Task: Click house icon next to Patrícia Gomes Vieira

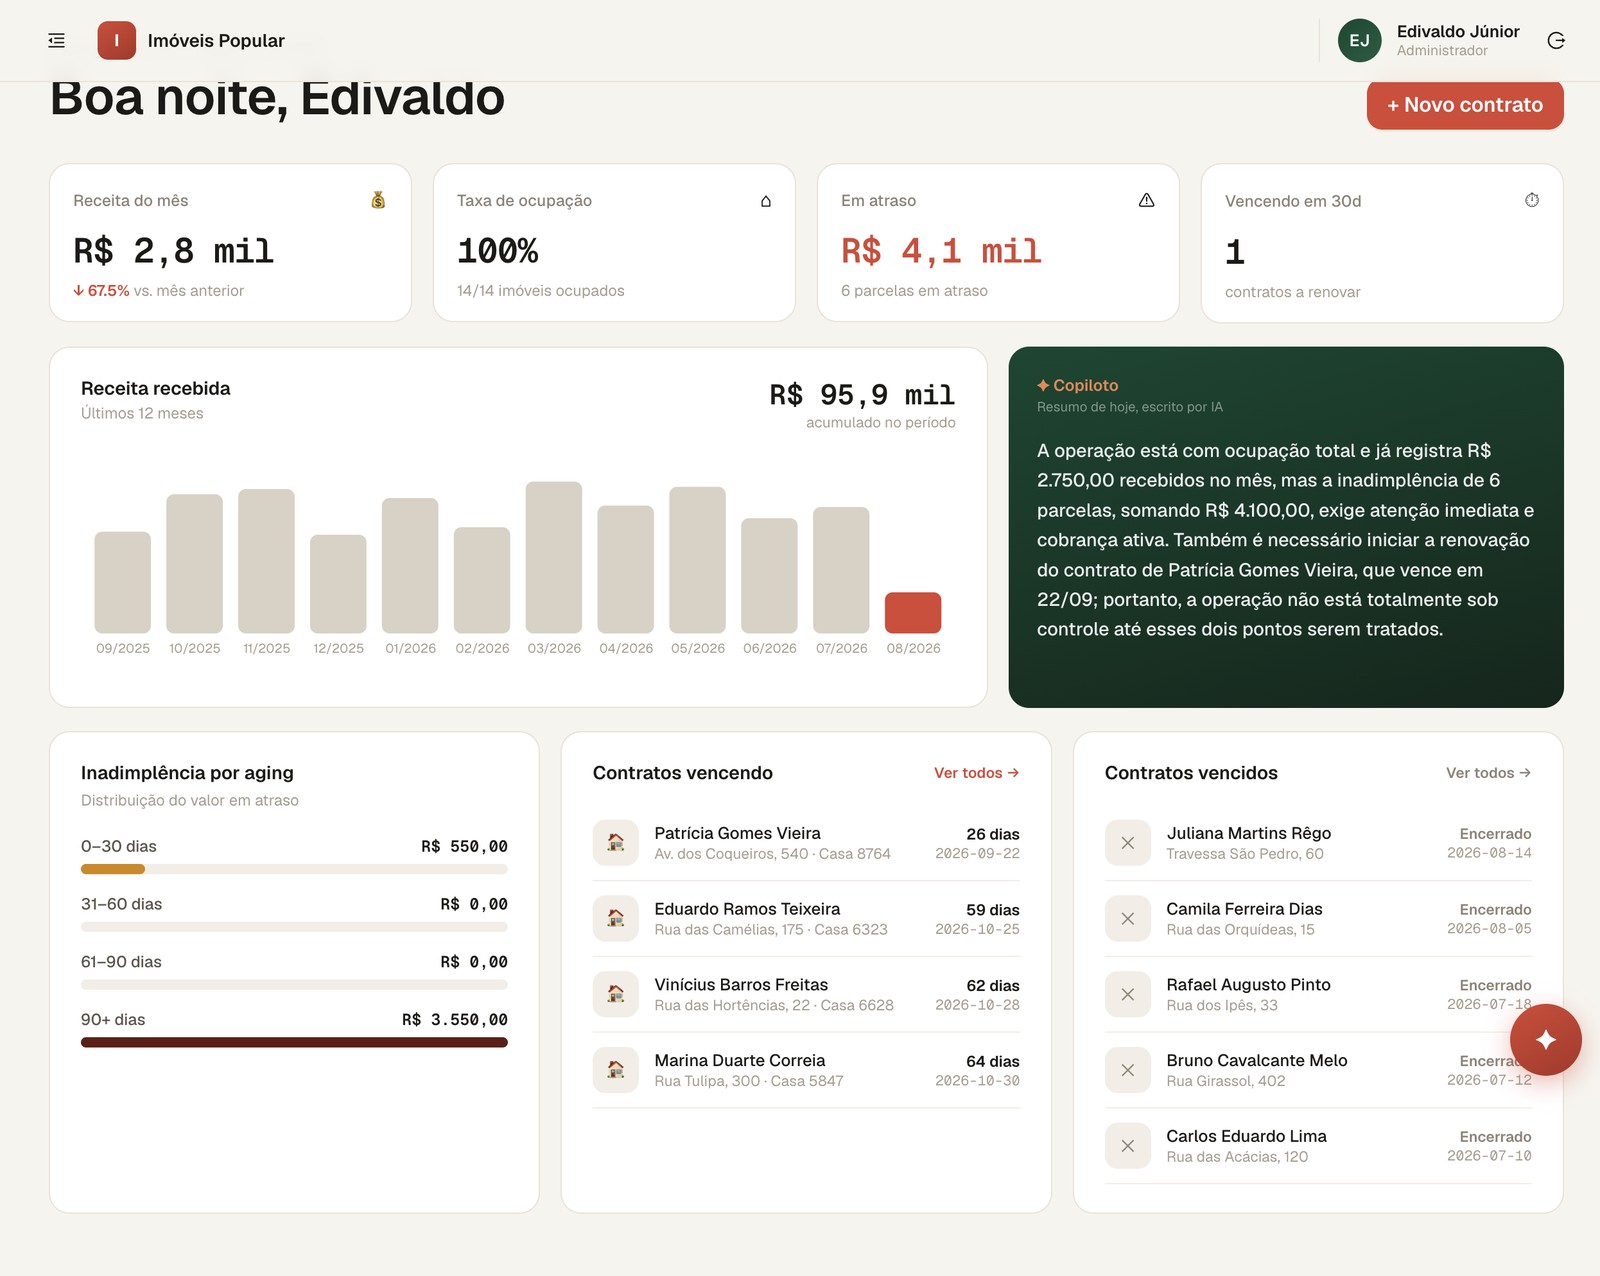Action: (616, 842)
